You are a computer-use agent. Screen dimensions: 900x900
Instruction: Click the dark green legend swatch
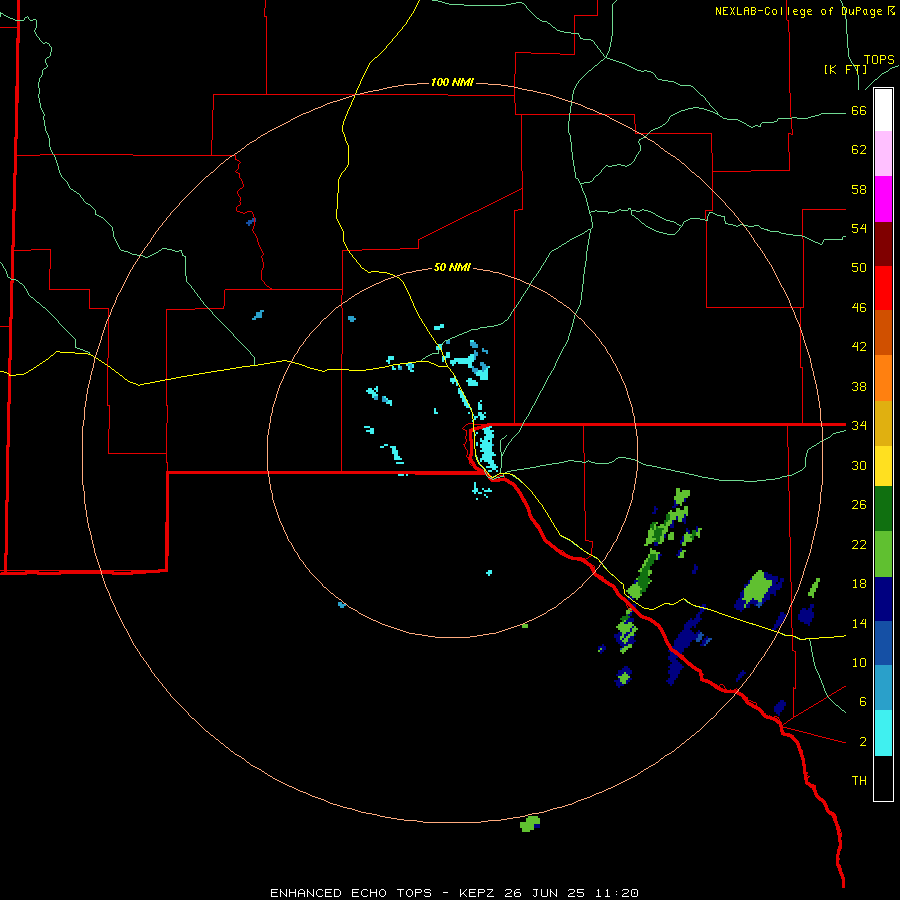883,509
